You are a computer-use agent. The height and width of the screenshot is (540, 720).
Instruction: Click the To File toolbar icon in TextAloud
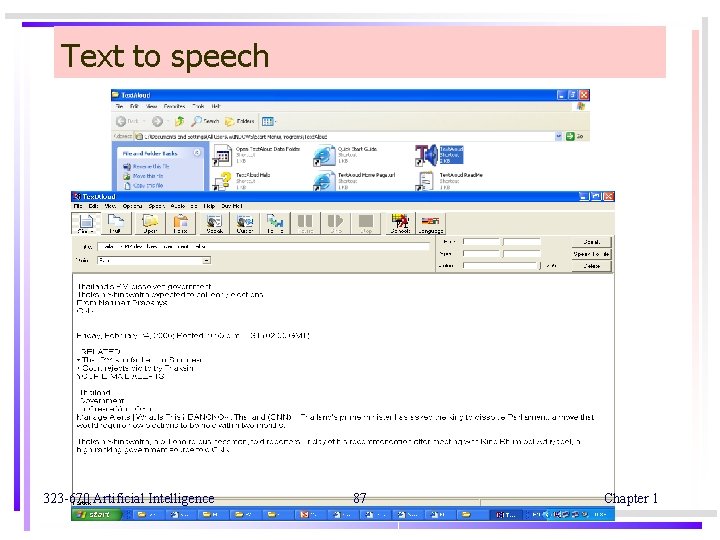[x=275, y=224]
